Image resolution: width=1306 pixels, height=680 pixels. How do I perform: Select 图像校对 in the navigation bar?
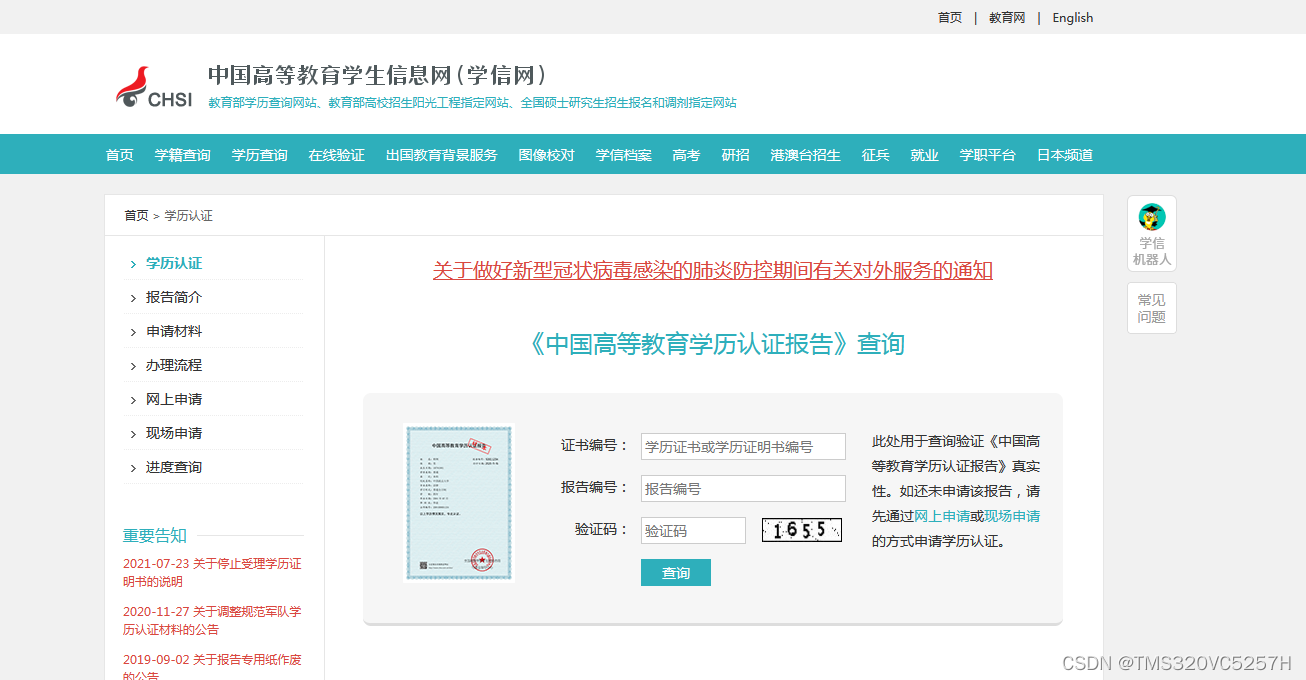547,155
